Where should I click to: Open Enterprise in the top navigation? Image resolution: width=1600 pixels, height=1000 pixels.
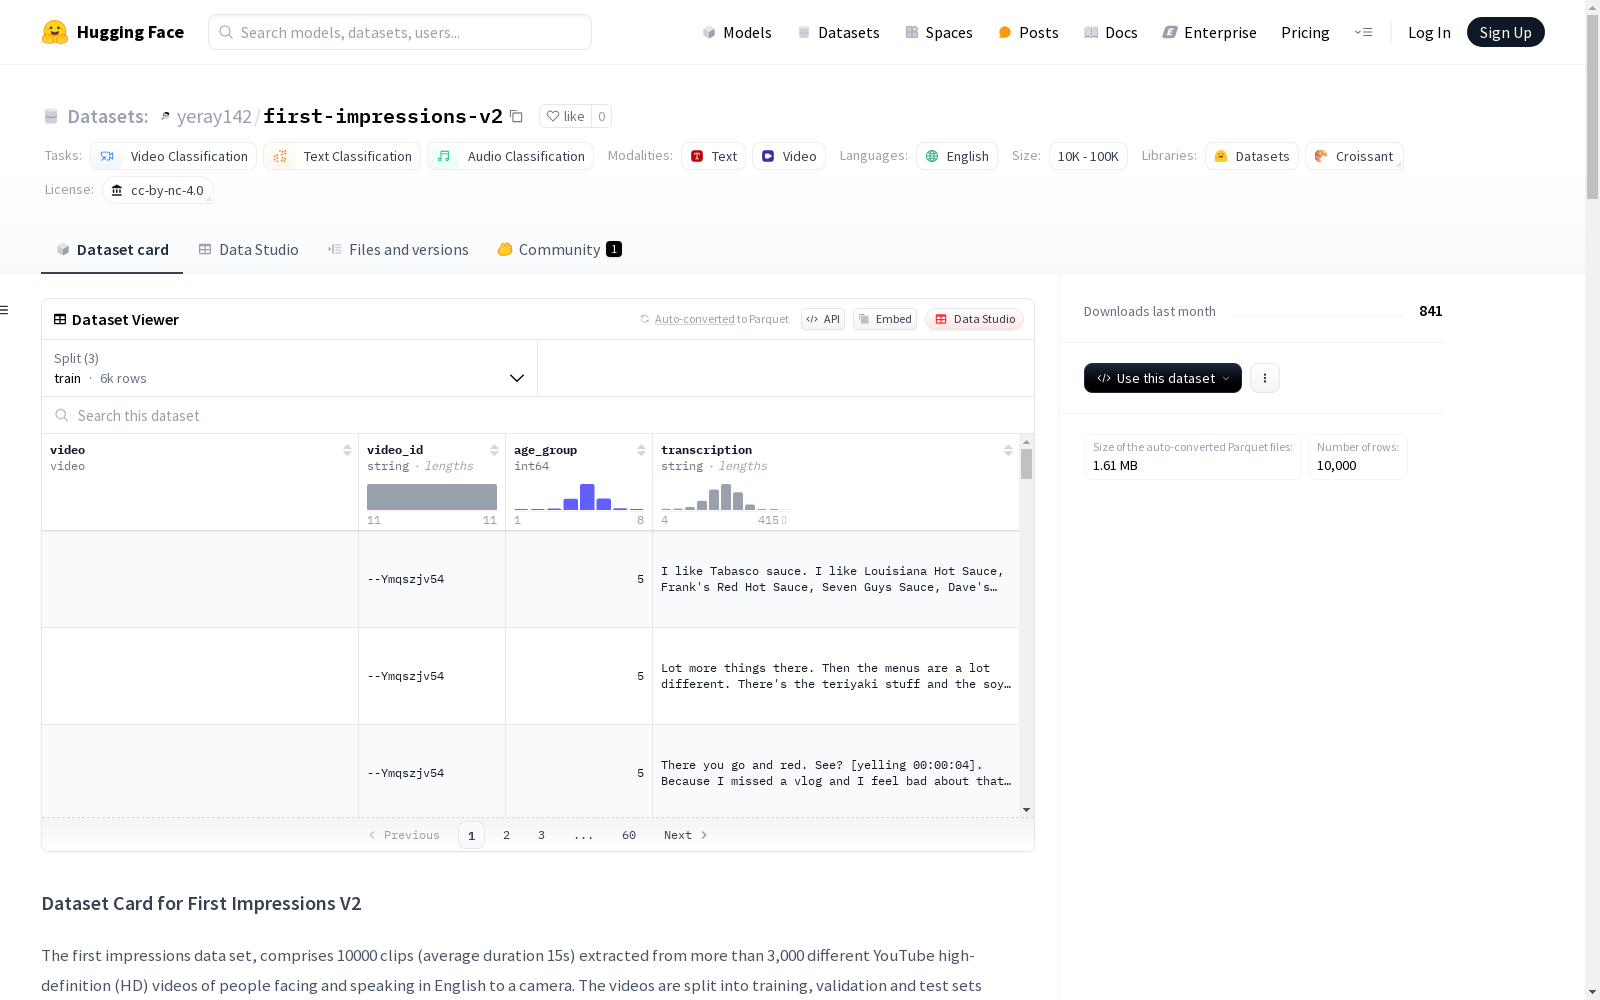(1209, 32)
